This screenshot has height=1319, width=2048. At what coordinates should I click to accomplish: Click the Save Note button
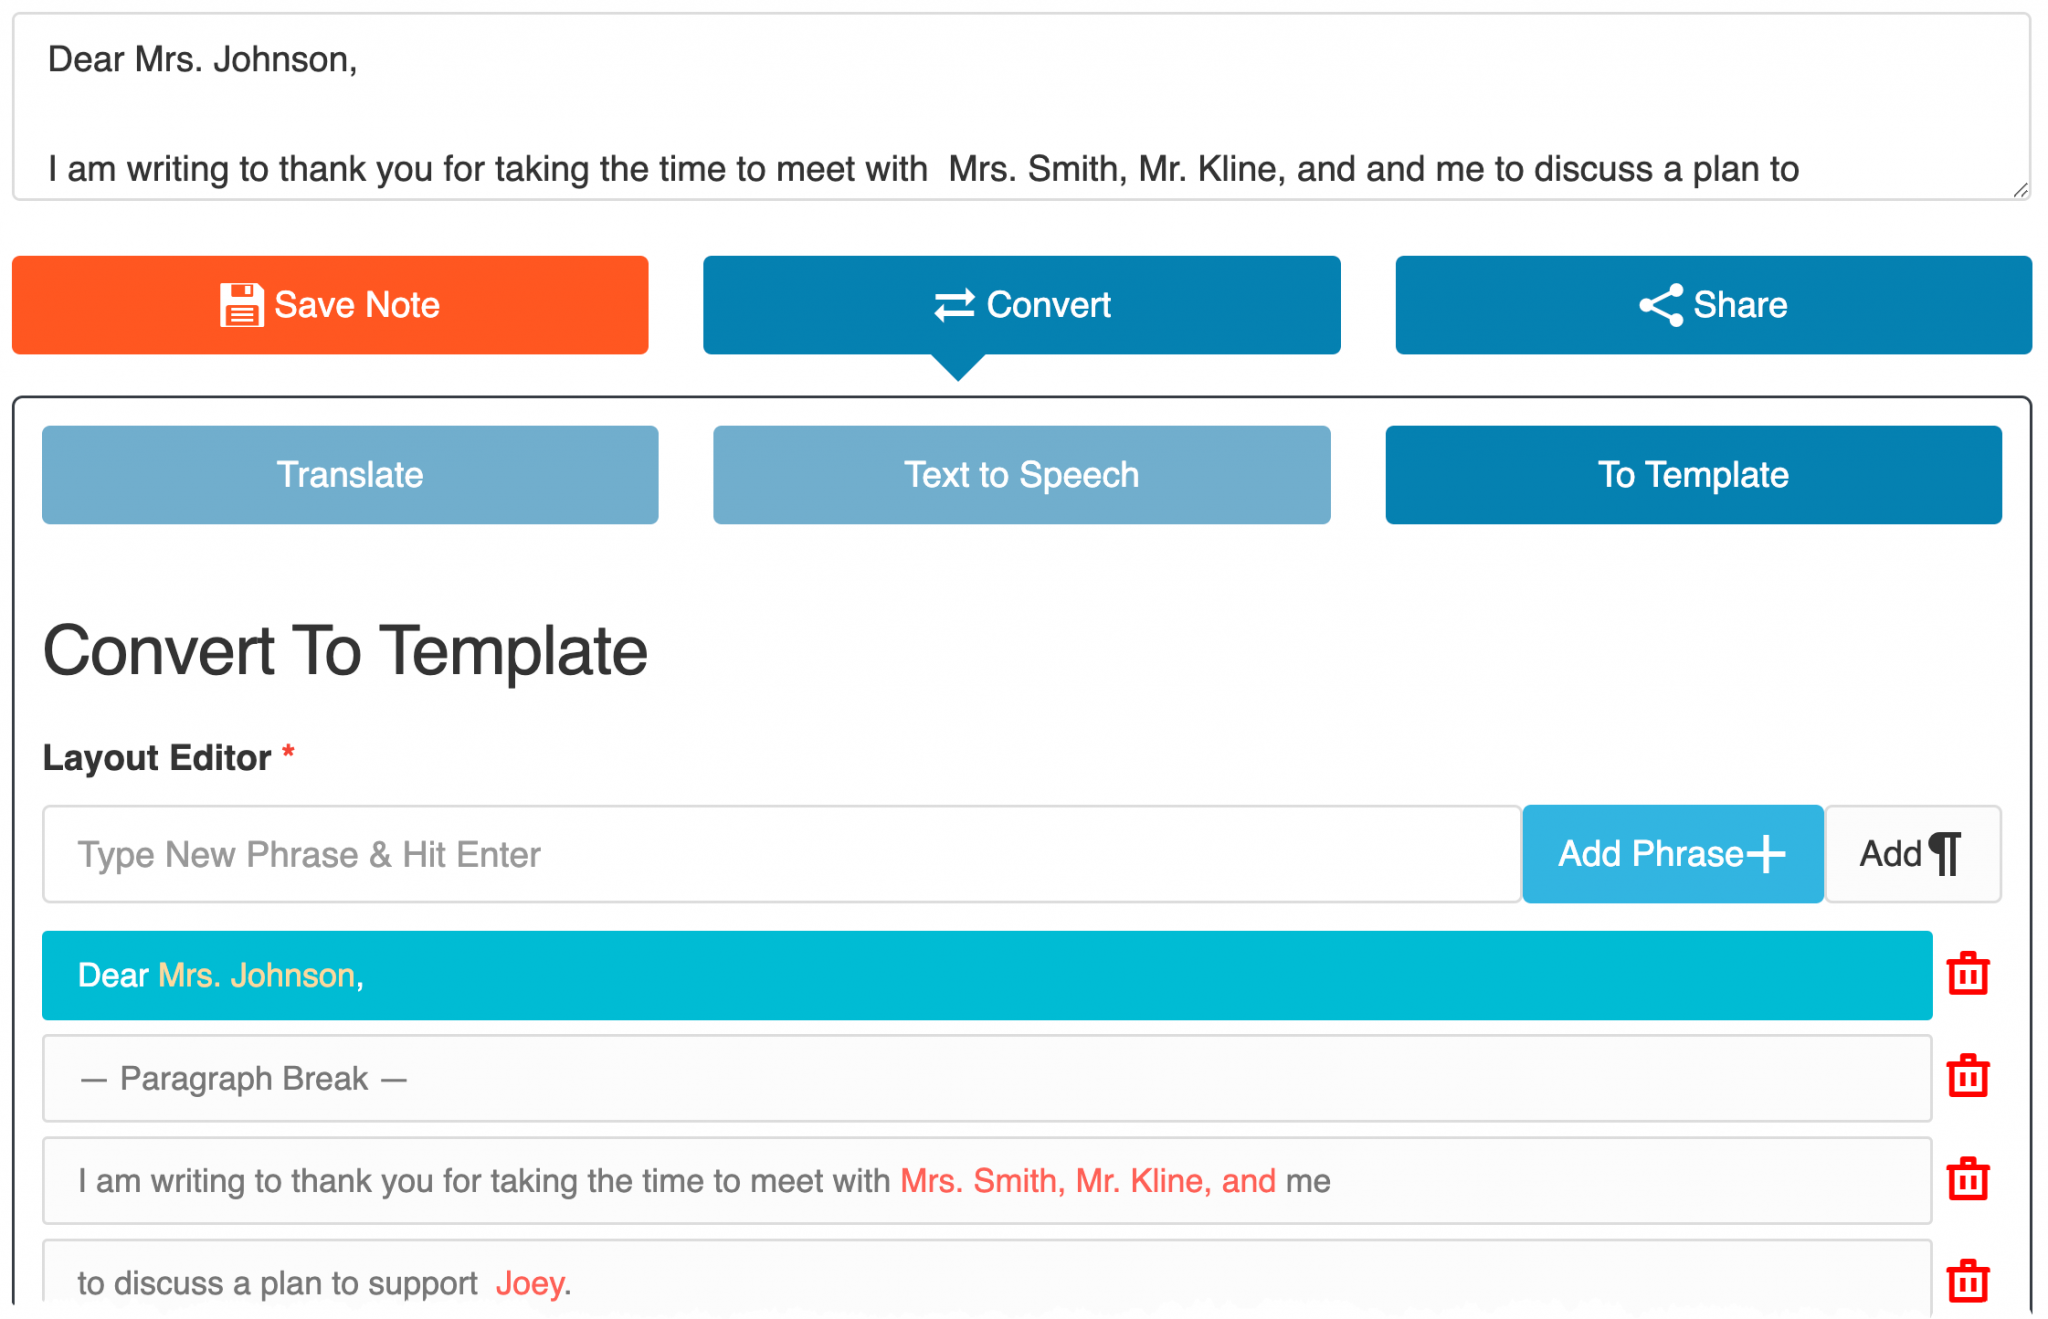[330, 304]
